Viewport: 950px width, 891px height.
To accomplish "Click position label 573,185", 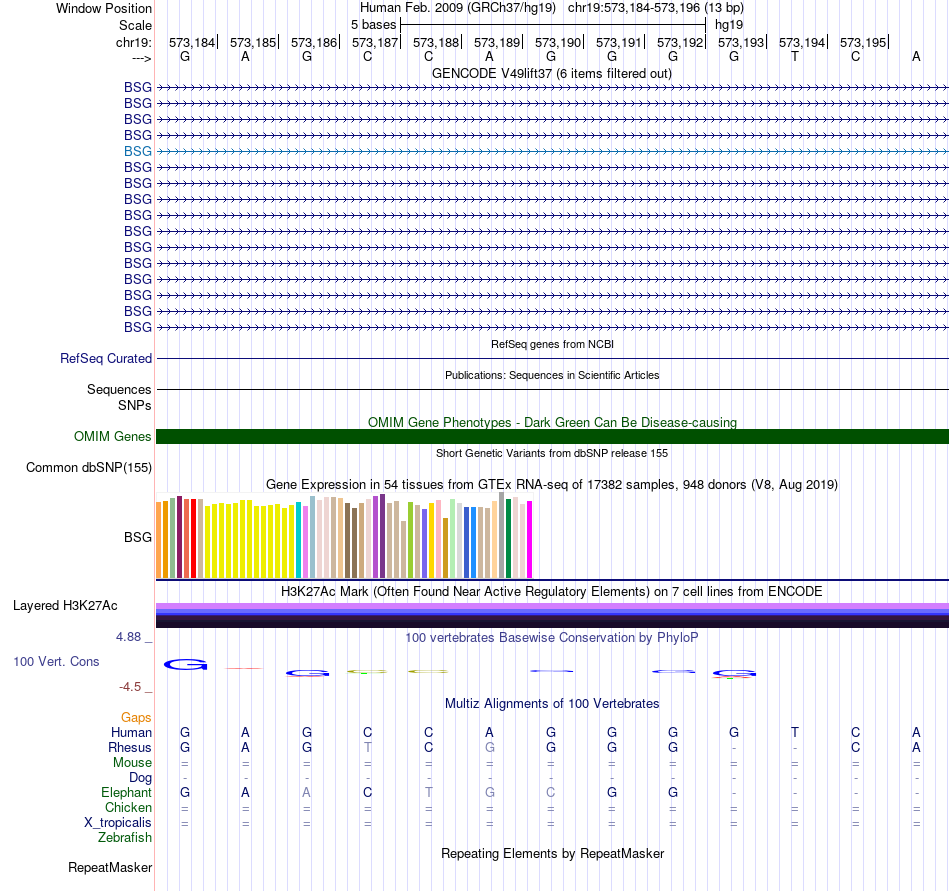I will (253, 42).
